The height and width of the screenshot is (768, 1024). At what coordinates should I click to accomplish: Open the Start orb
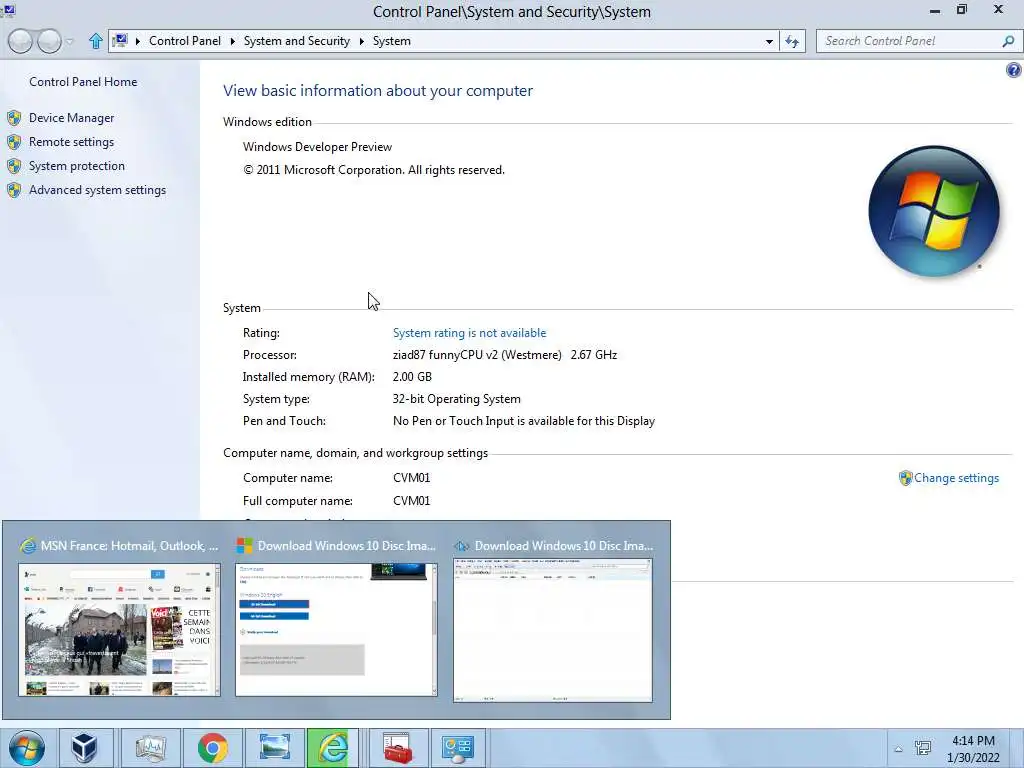coord(27,748)
